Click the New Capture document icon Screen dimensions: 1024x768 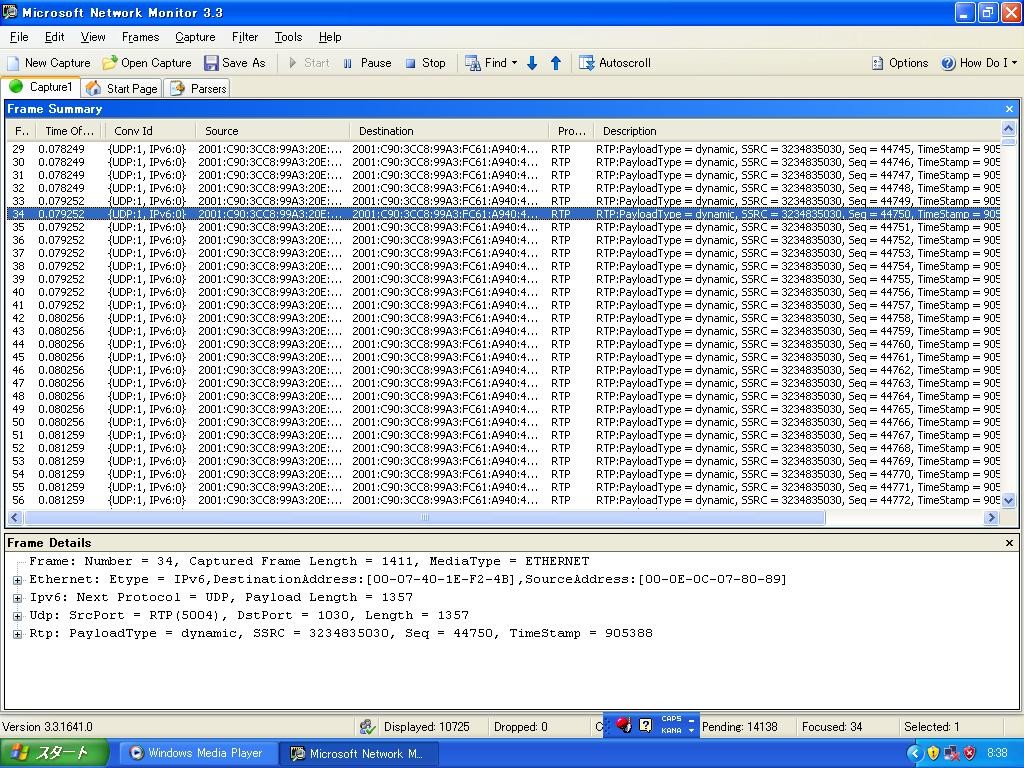13,63
